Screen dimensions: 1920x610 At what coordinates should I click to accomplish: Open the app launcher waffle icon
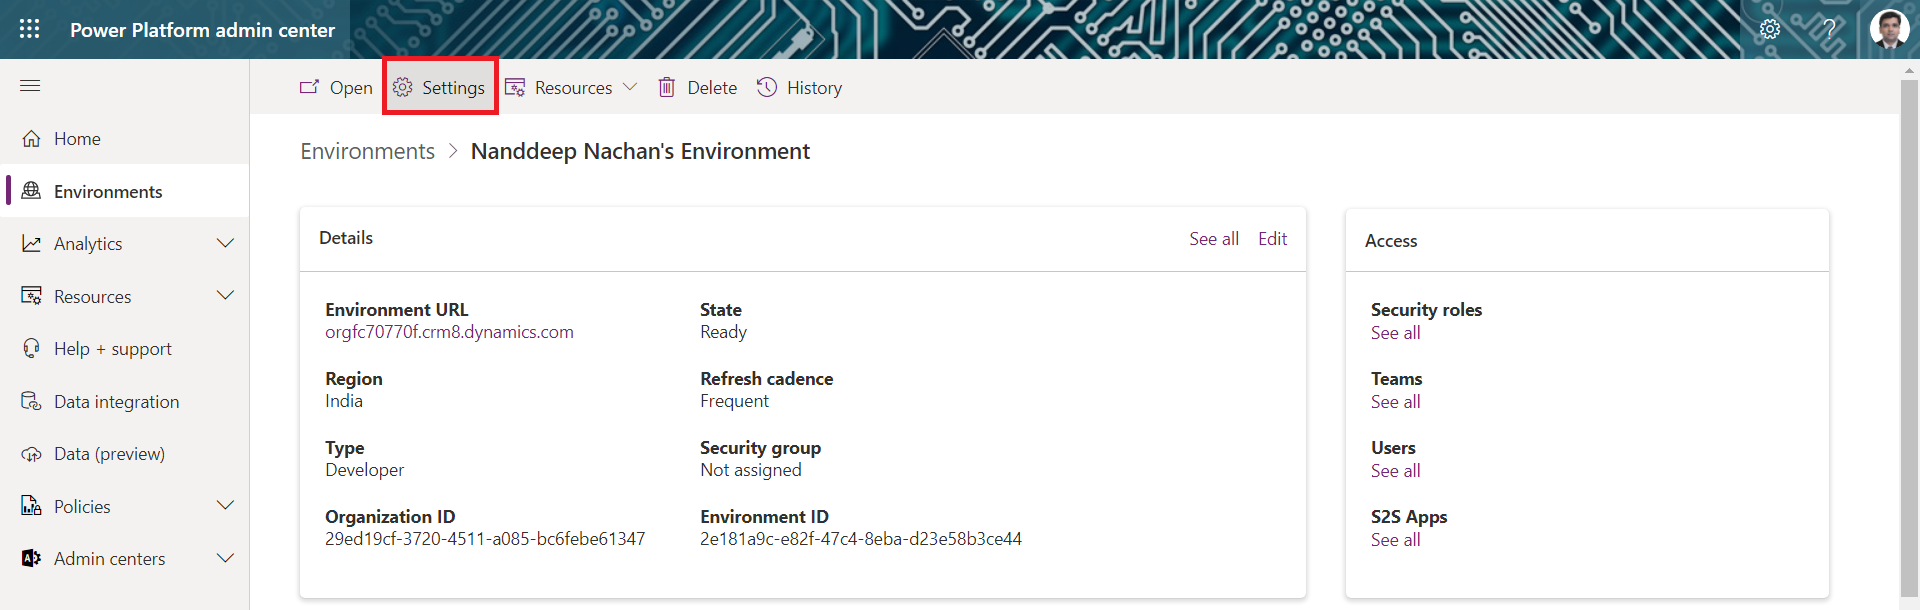click(x=30, y=29)
